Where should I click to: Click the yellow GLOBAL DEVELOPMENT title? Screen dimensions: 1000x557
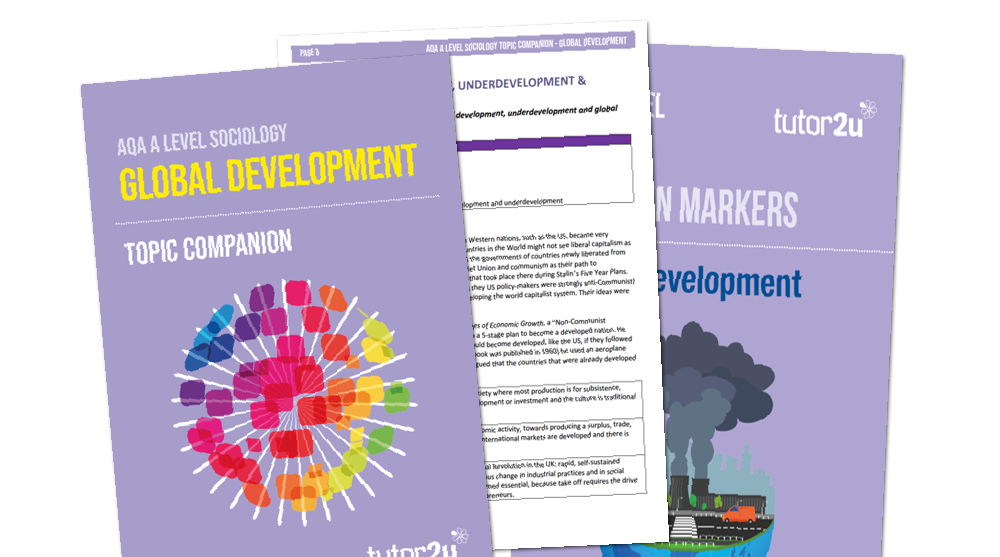pos(268,172)
